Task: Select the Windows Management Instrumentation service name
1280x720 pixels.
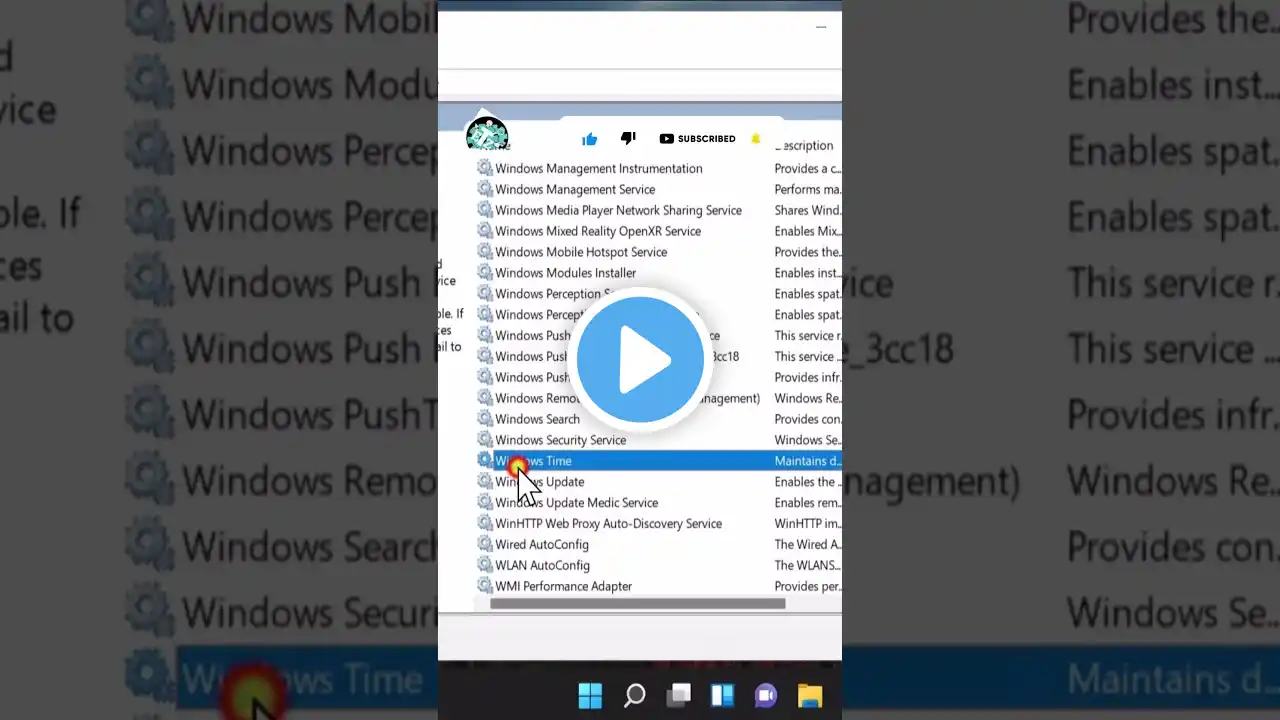Action: coord(599,169)
